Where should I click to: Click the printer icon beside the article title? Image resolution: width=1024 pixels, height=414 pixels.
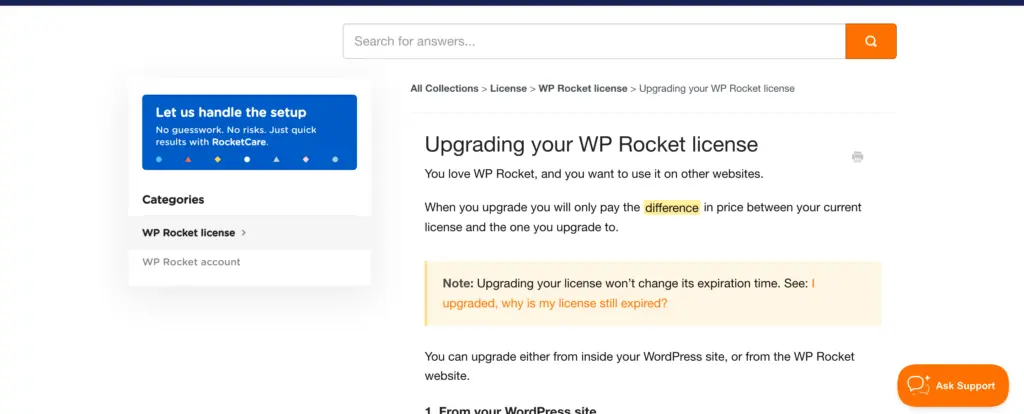(857, 157)
